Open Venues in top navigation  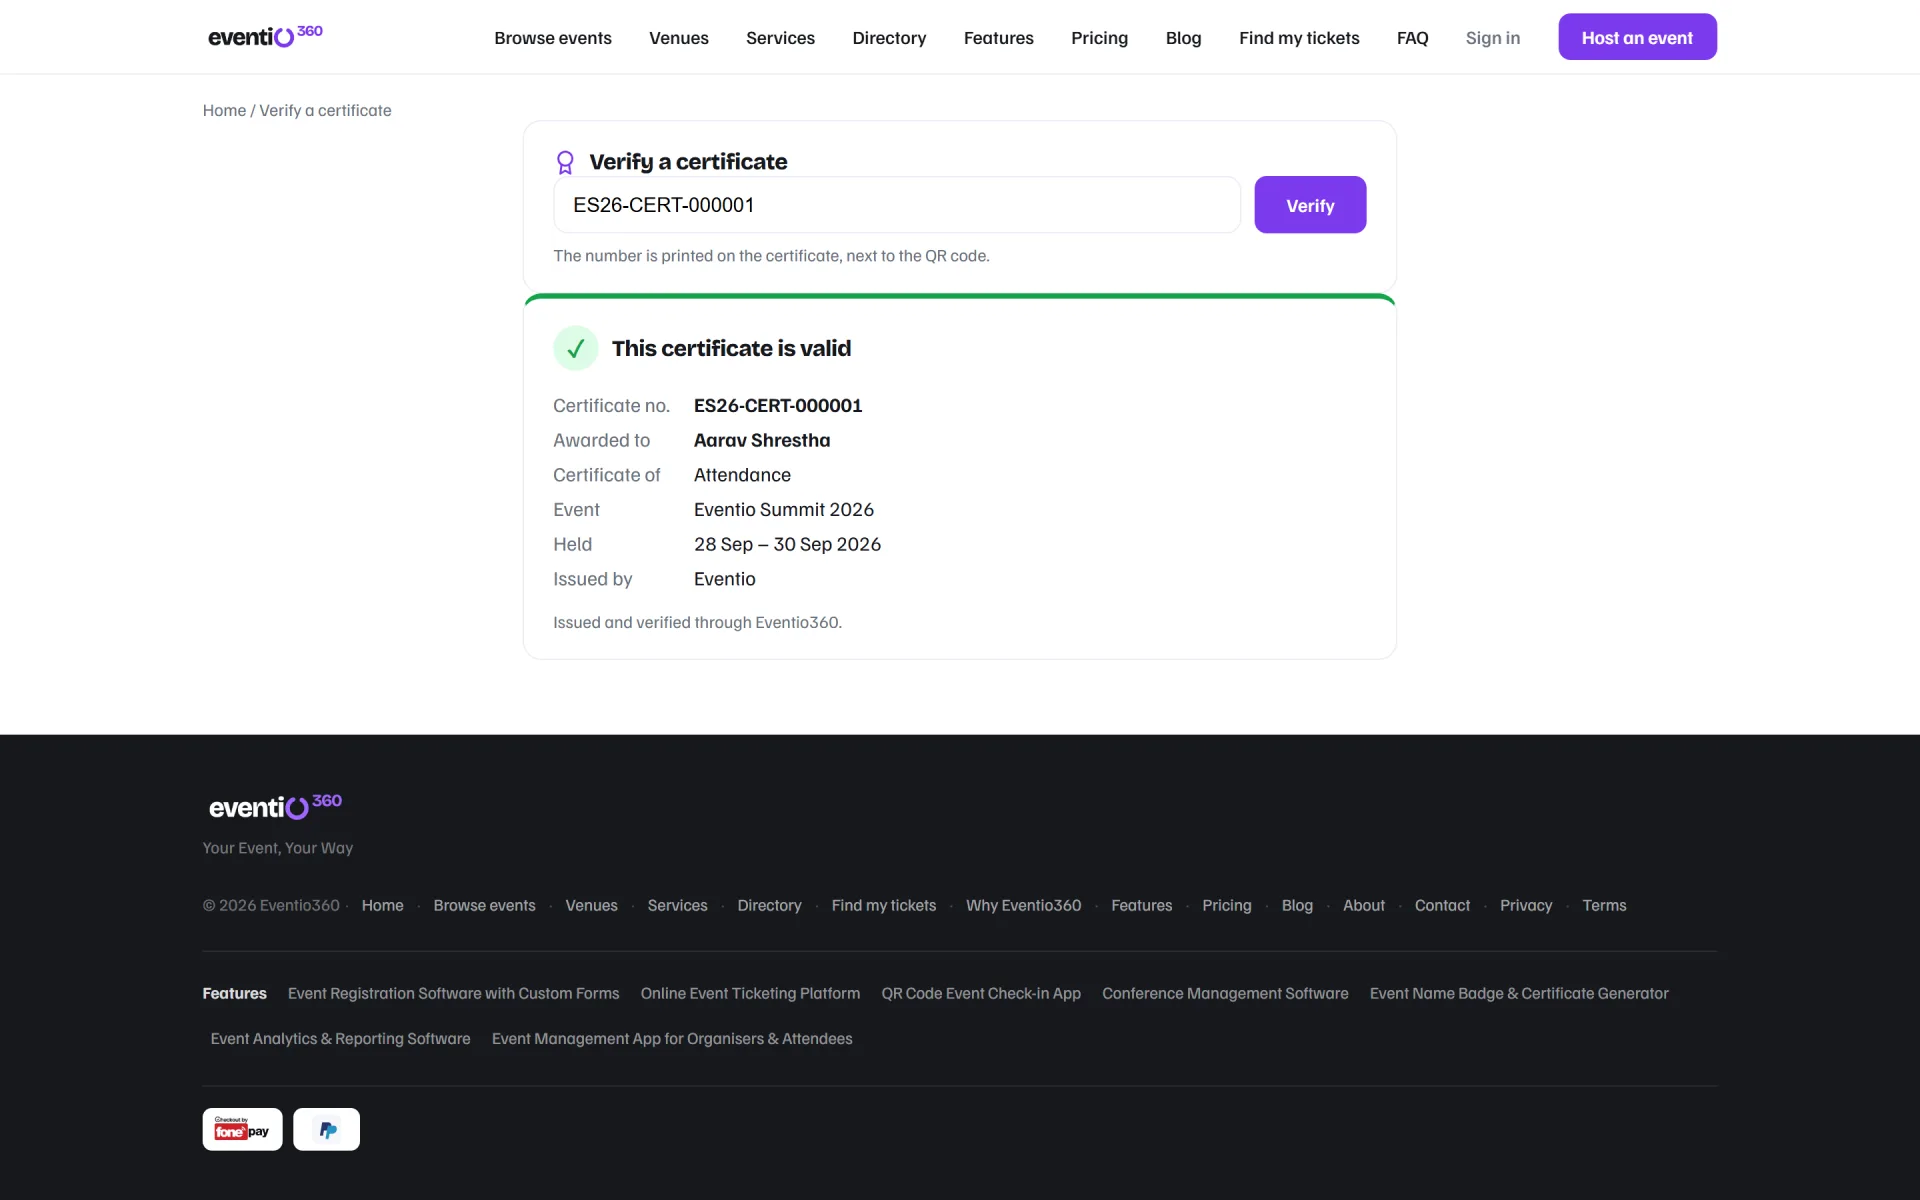[x=679, y=38]
